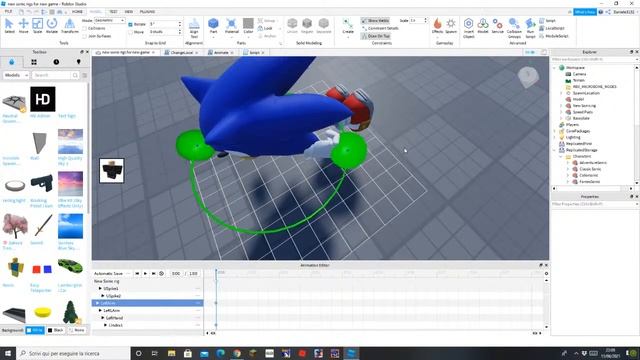Toggle Constraint Details option
Screen dimensions: 640x360
380,28
